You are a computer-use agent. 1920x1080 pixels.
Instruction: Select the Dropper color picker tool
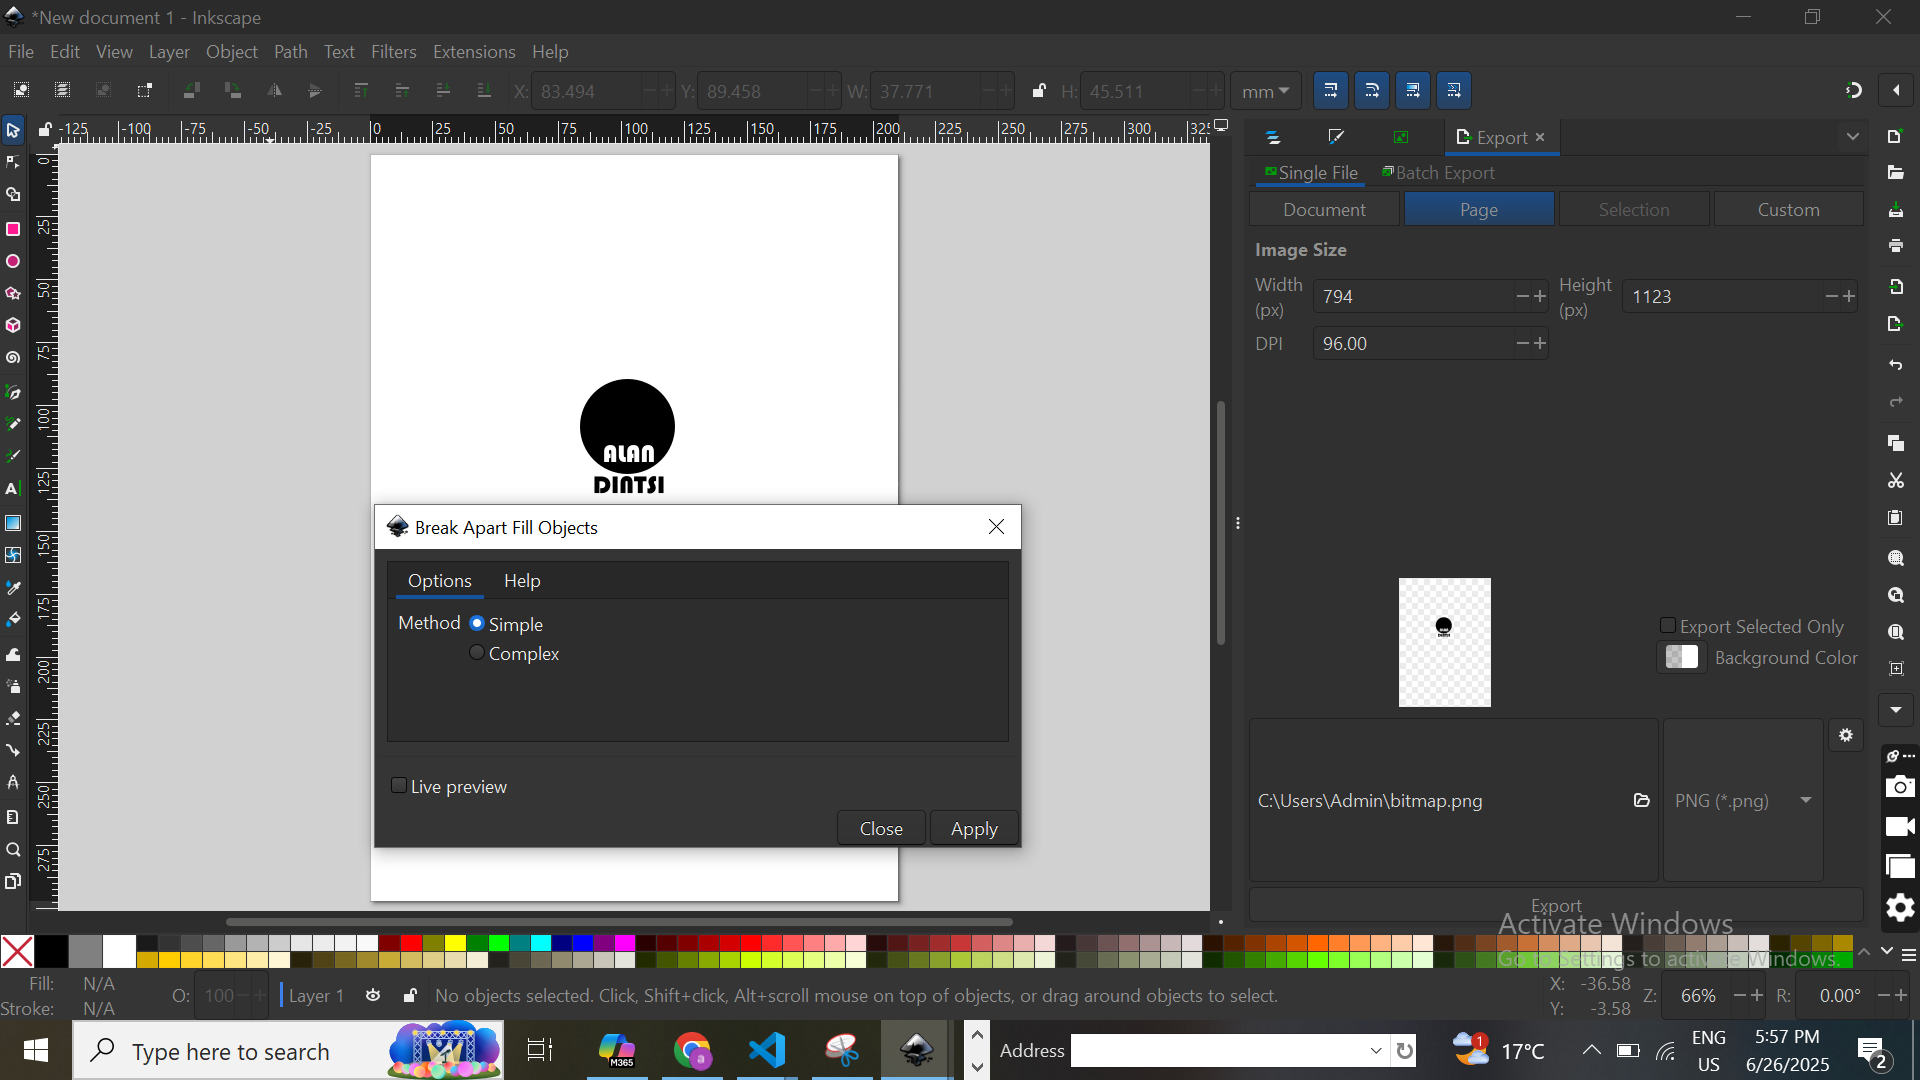pos(13,588)
